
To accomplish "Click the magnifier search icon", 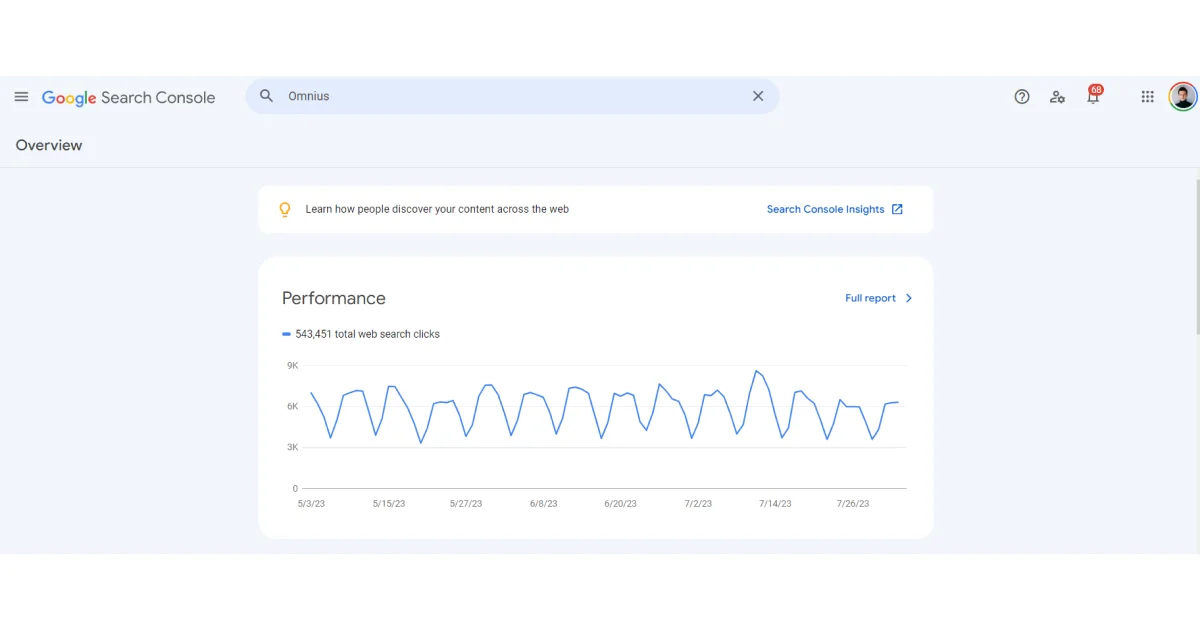I will (x=266, y=96).
